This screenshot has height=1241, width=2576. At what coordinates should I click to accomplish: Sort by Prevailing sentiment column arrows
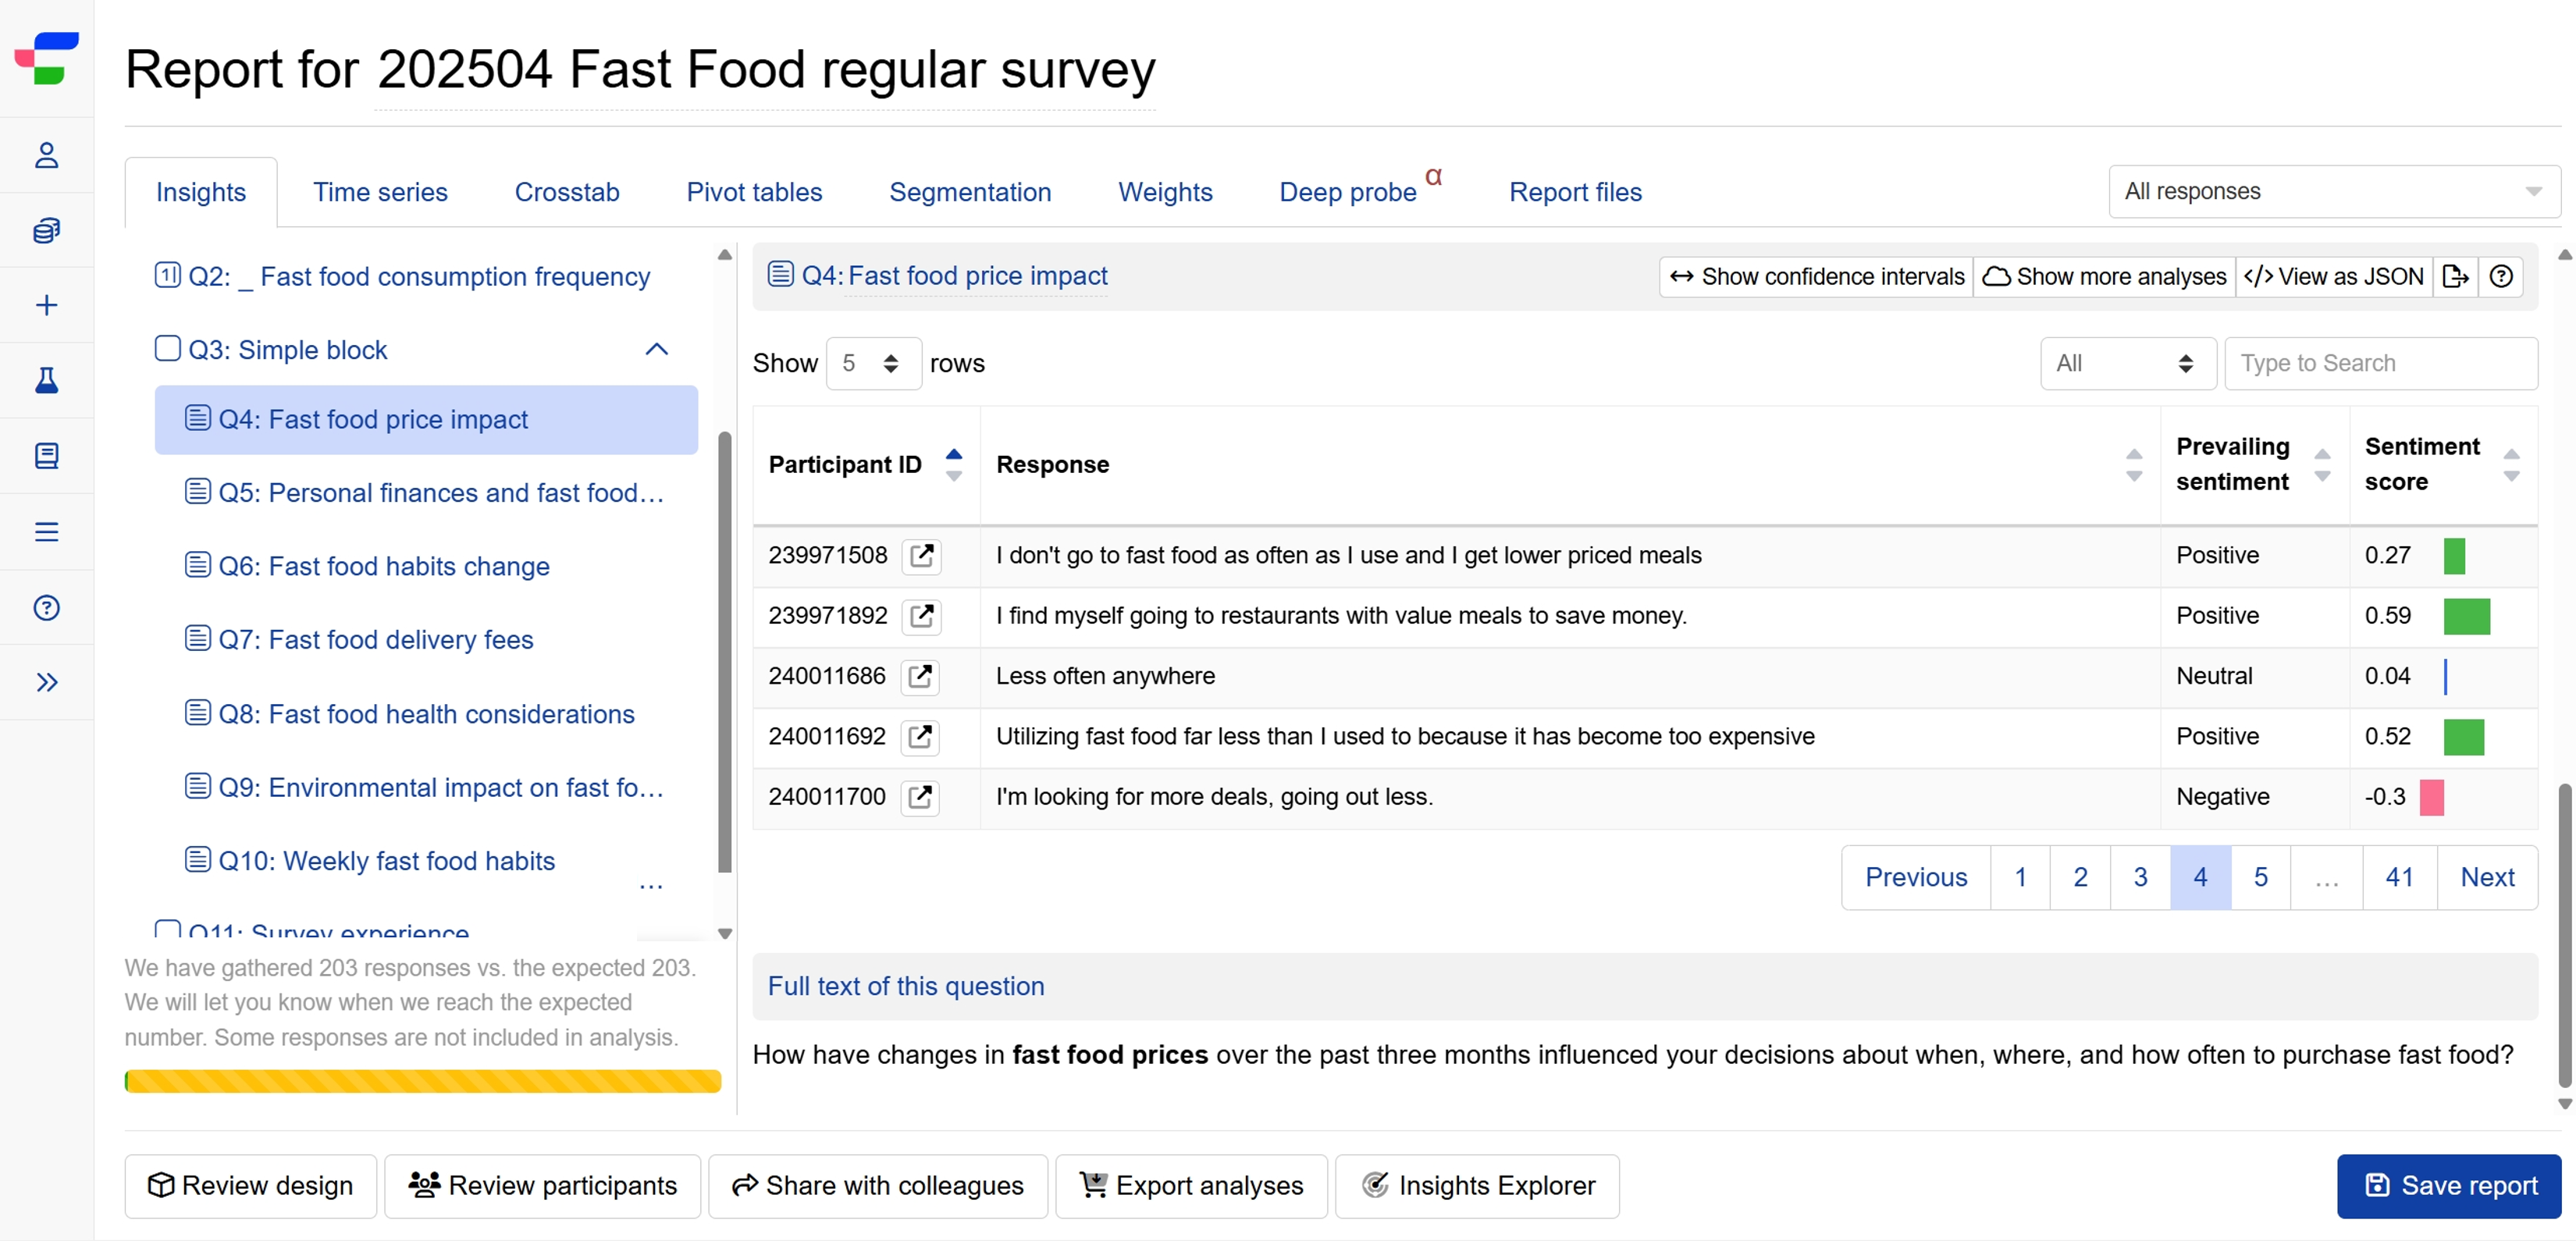click(x=2322, y=465)
